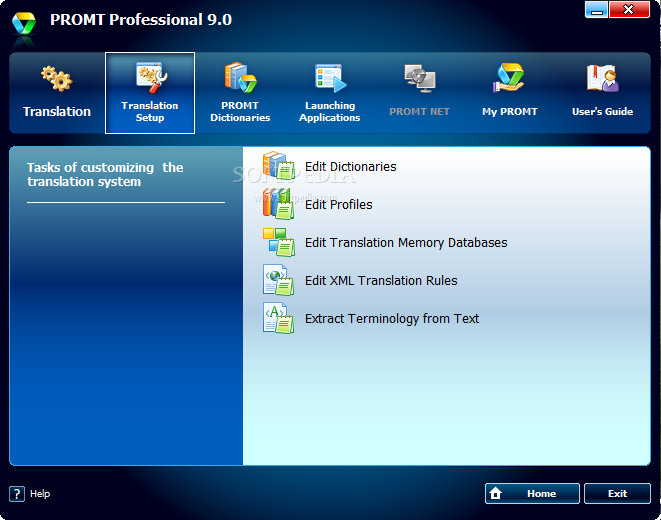The height and width of the screenshot is (520, 661).
Task: Click the Exit button
Action: (617, 493)
